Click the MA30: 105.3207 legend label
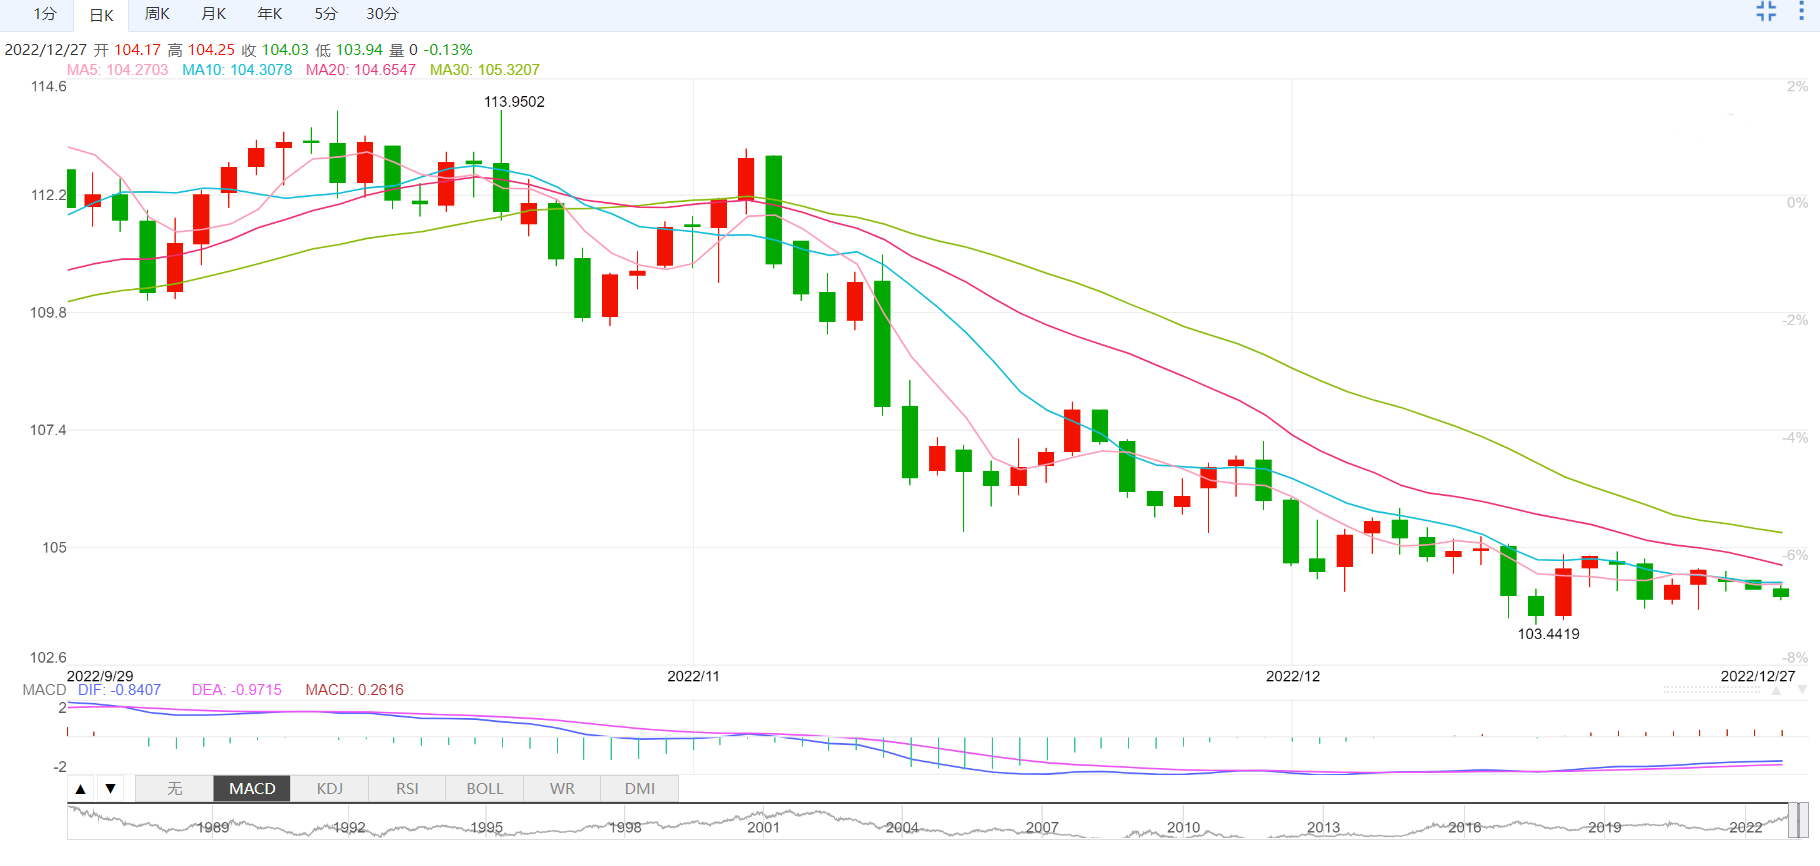The width and height of the screenshot is (1820, 866). click(x=485, y=70)
